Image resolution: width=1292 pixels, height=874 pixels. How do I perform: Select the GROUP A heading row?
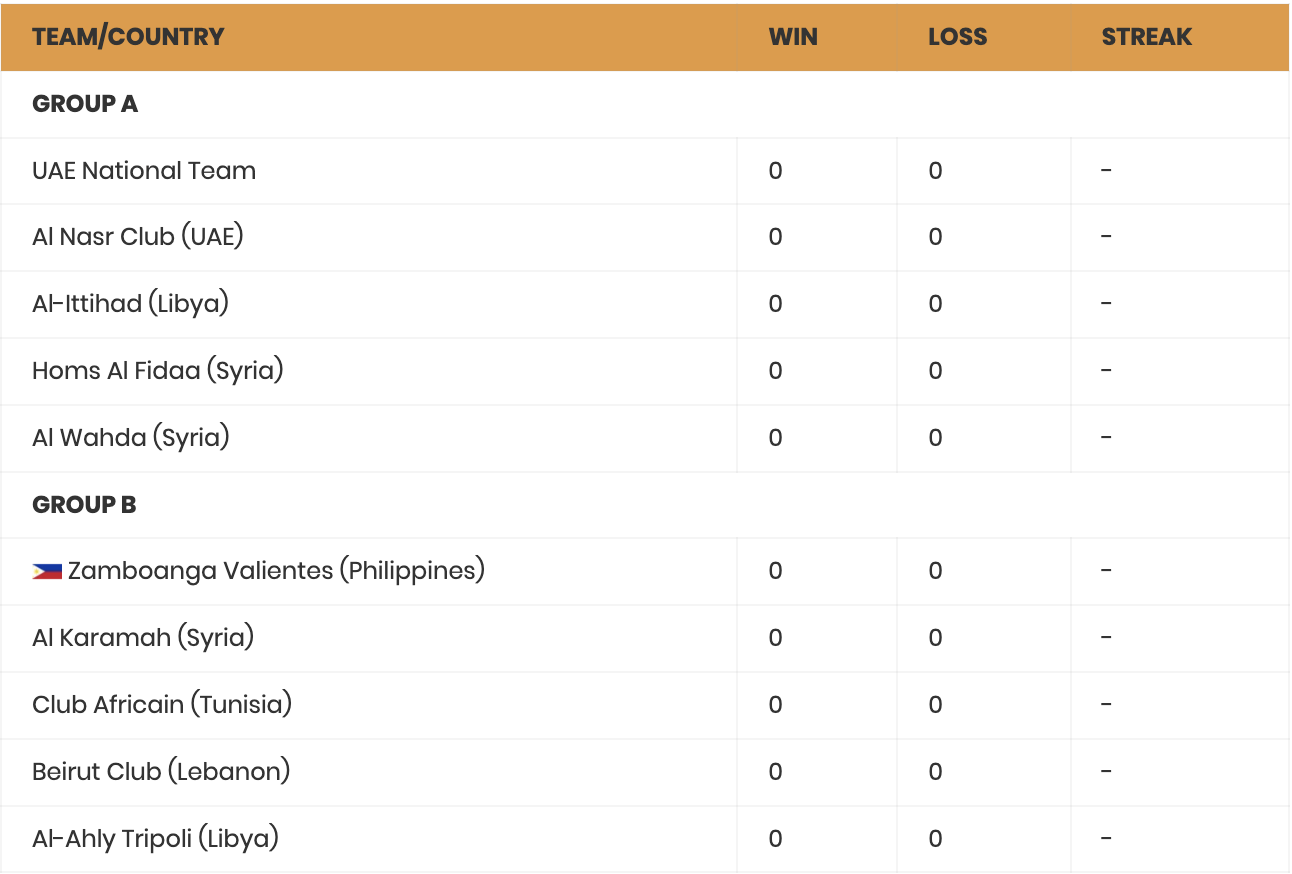pos(85,104)
